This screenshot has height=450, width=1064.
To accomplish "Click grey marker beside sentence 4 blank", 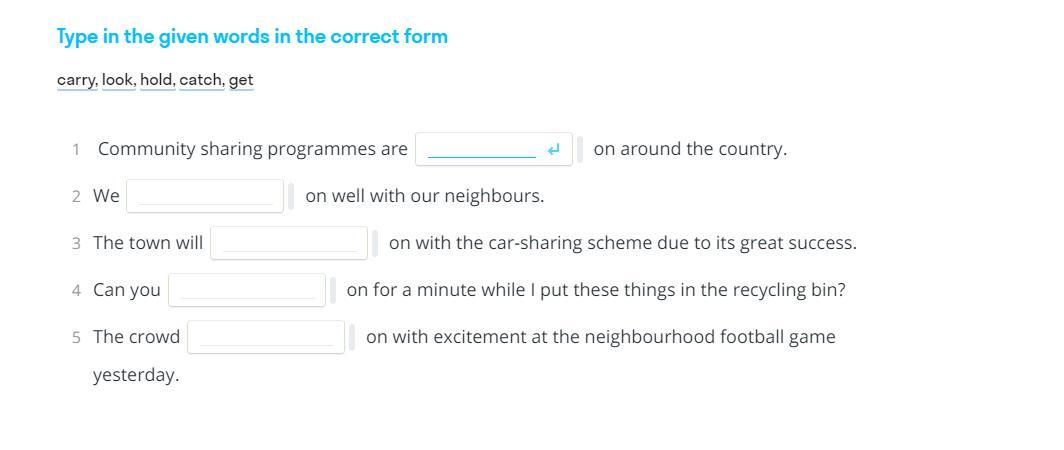I will 332,290.
